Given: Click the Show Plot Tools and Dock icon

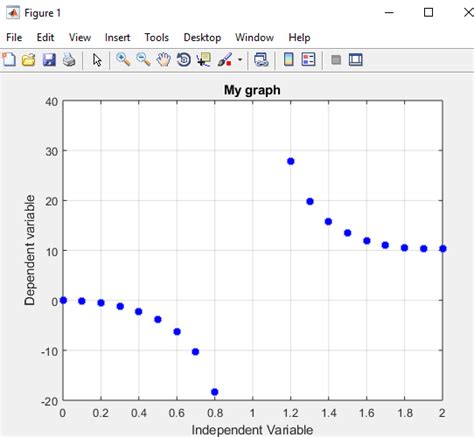Looking at the screenshot, I should point(356,60).
